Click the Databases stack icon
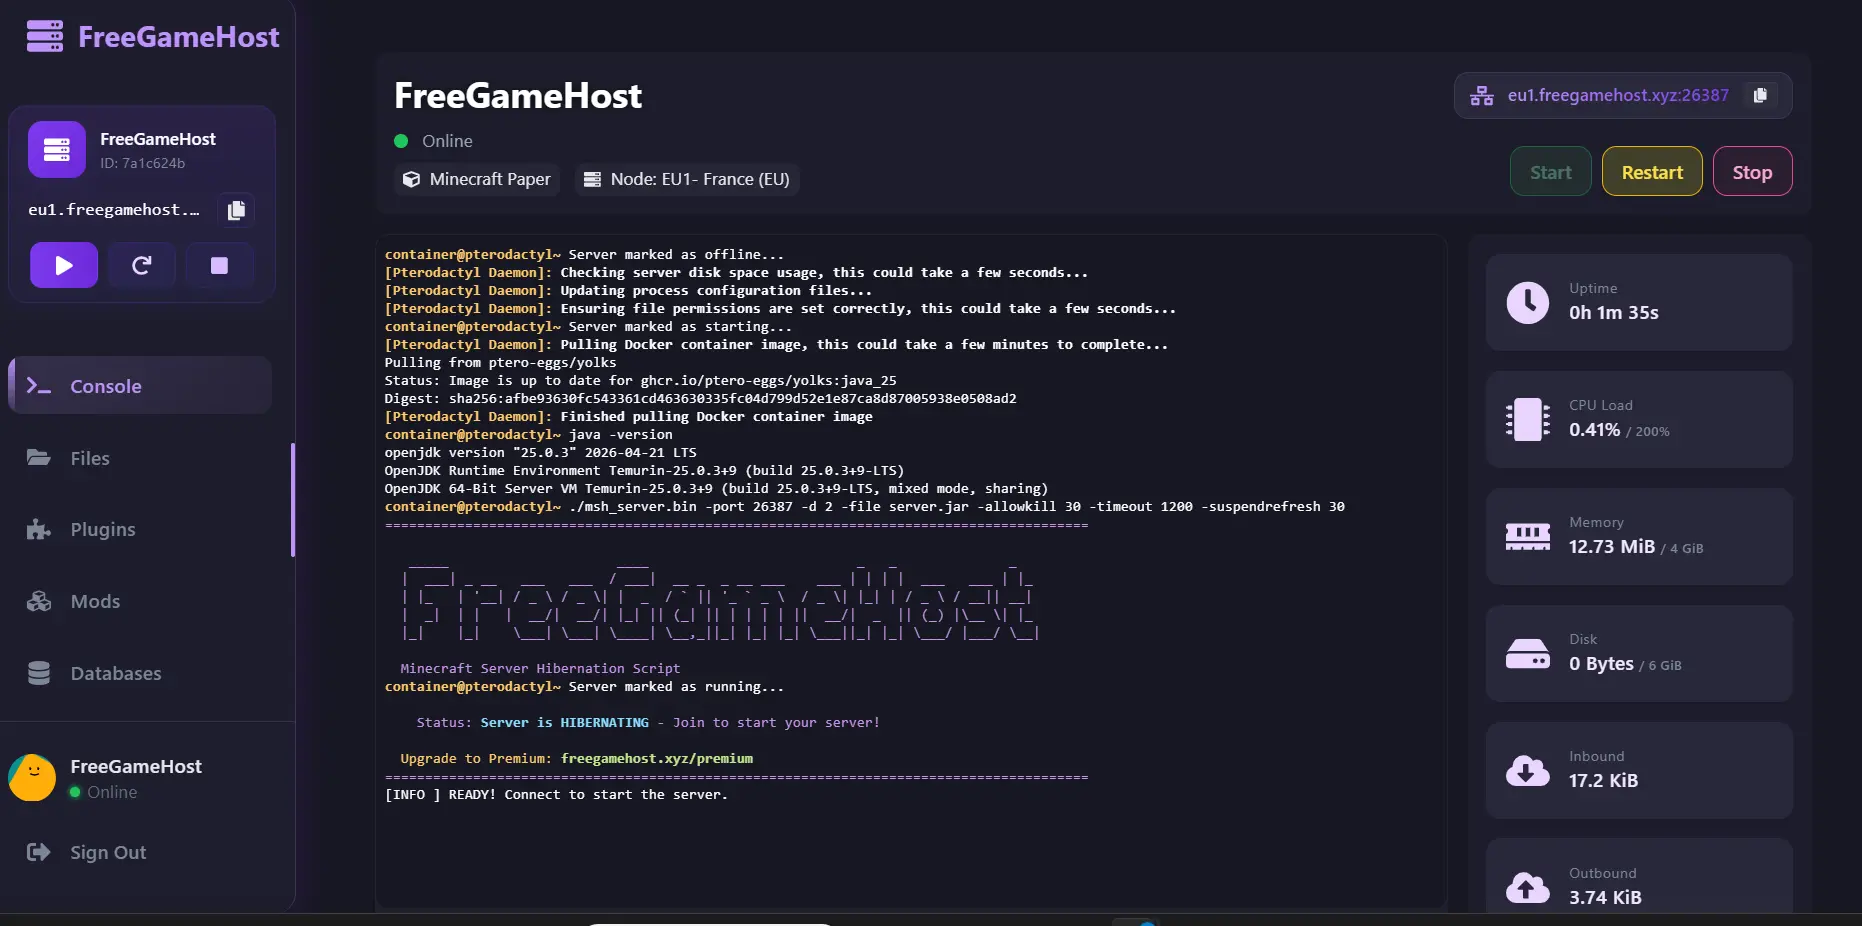Screen dimensions: 1862x926 (39, 673)
